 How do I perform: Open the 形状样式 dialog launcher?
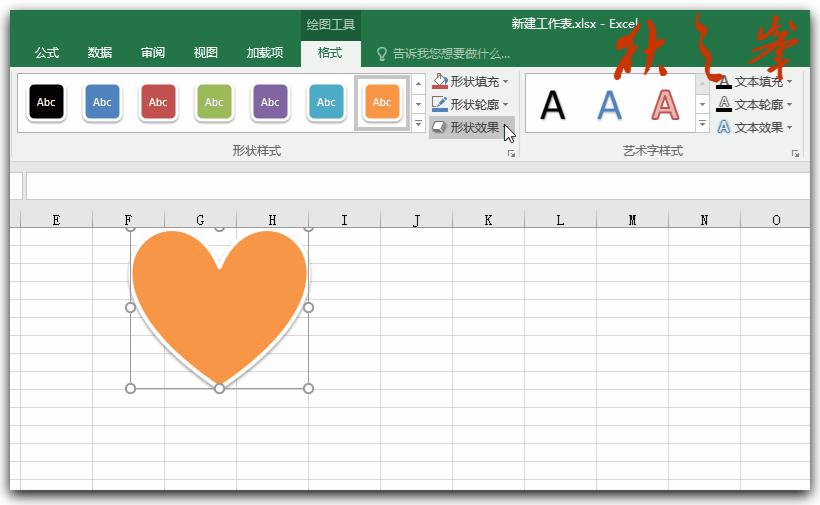coord(511,153)
